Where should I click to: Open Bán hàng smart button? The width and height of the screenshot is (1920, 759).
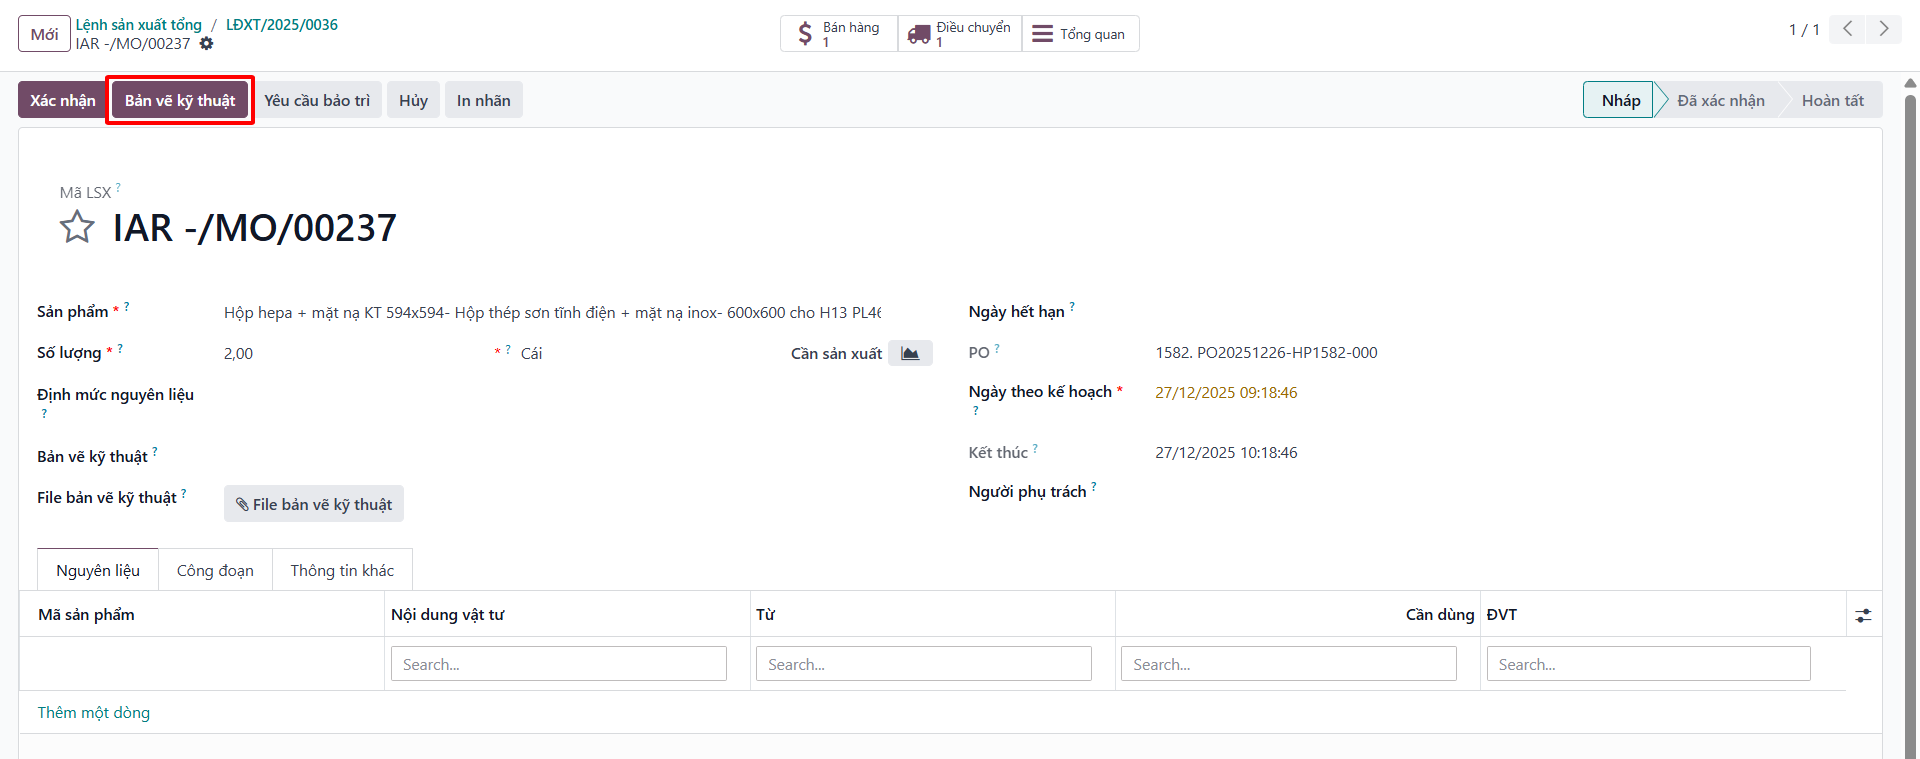point(839,34)
